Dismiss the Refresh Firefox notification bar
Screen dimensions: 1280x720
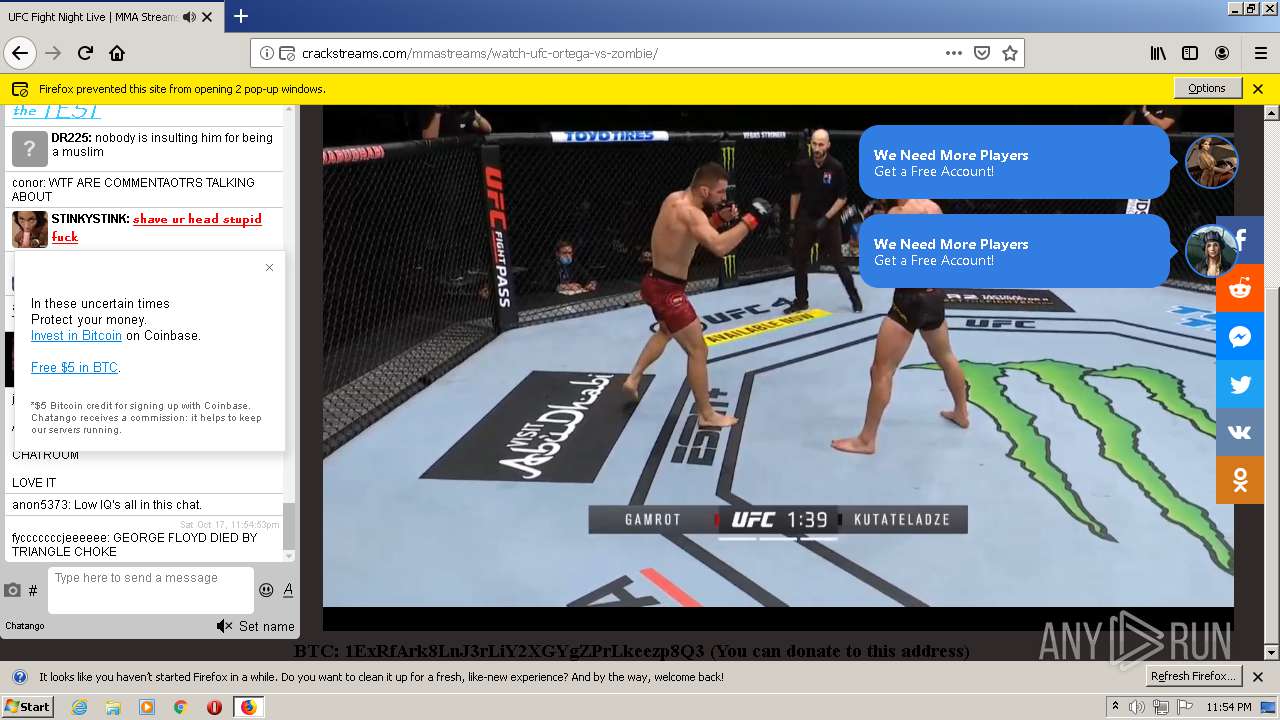pos(1258,677)
